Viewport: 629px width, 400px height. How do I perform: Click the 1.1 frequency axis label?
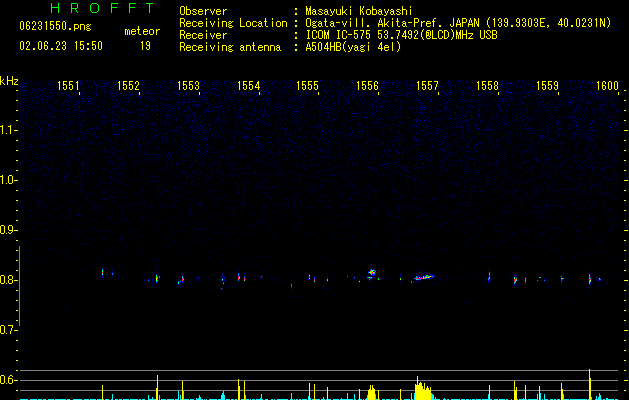(x=7, y=130)
